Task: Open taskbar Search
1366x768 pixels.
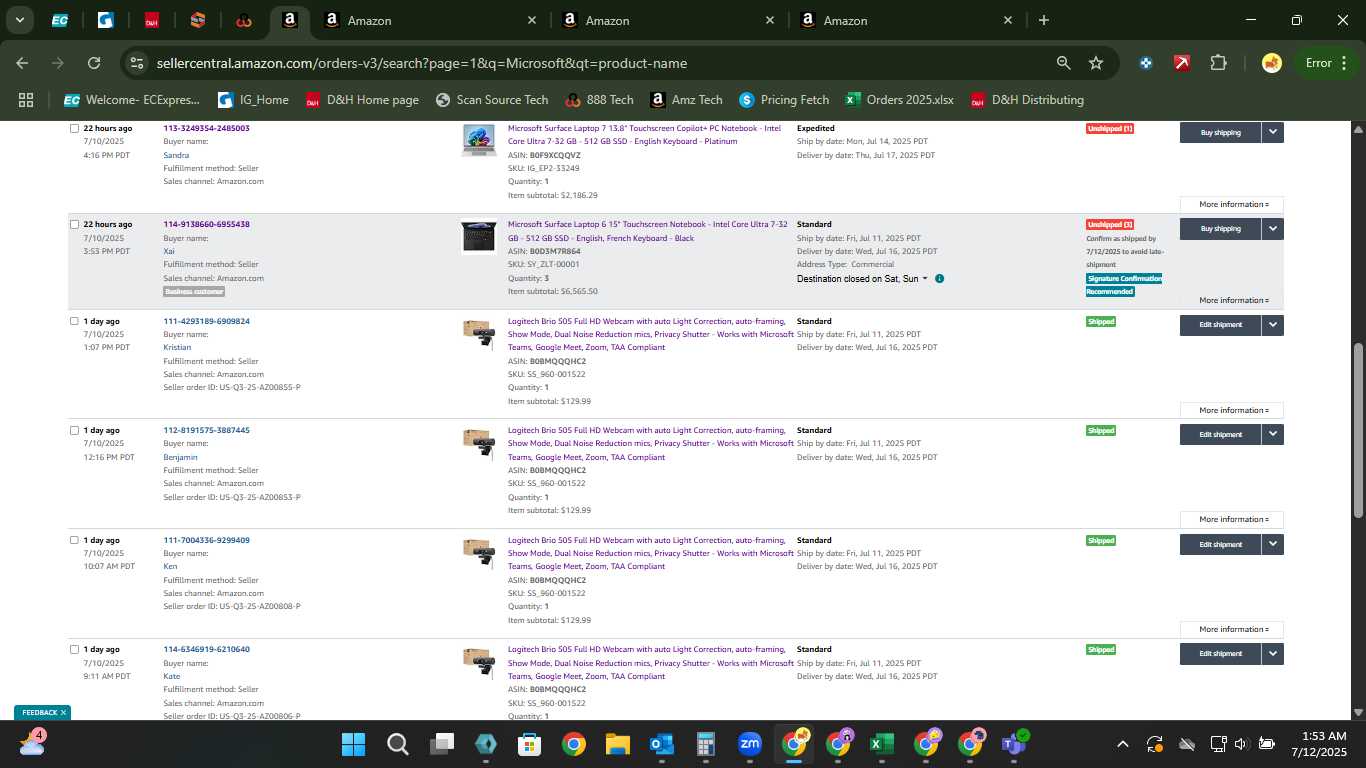Action: 397,744
